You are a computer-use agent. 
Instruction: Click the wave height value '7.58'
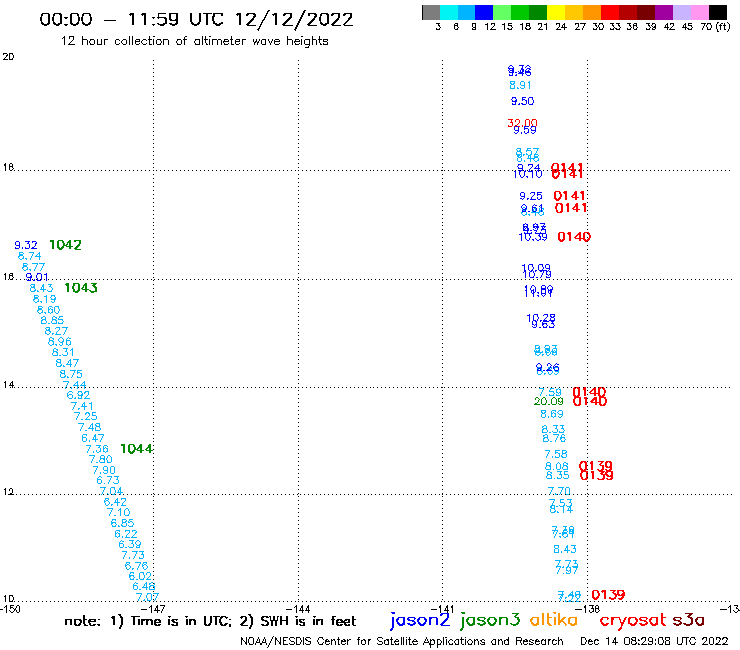pyautogui.click(x=556, y=455)
